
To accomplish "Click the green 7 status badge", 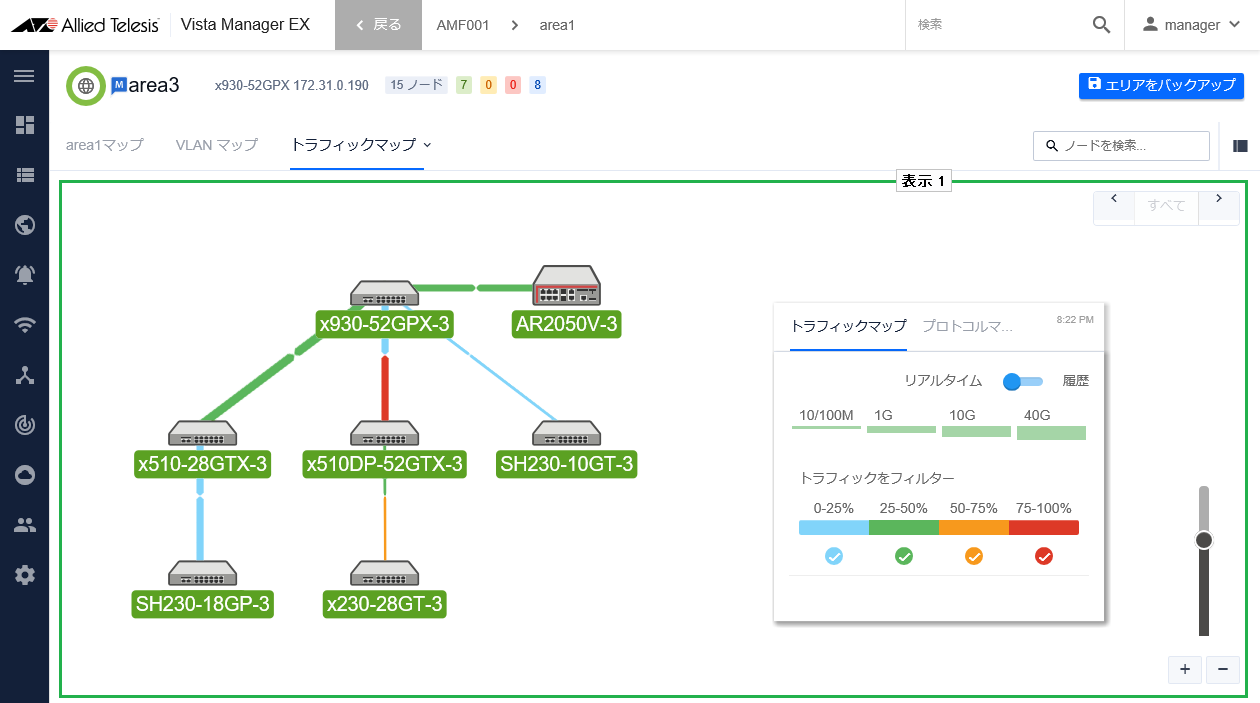I will [464, 85].
